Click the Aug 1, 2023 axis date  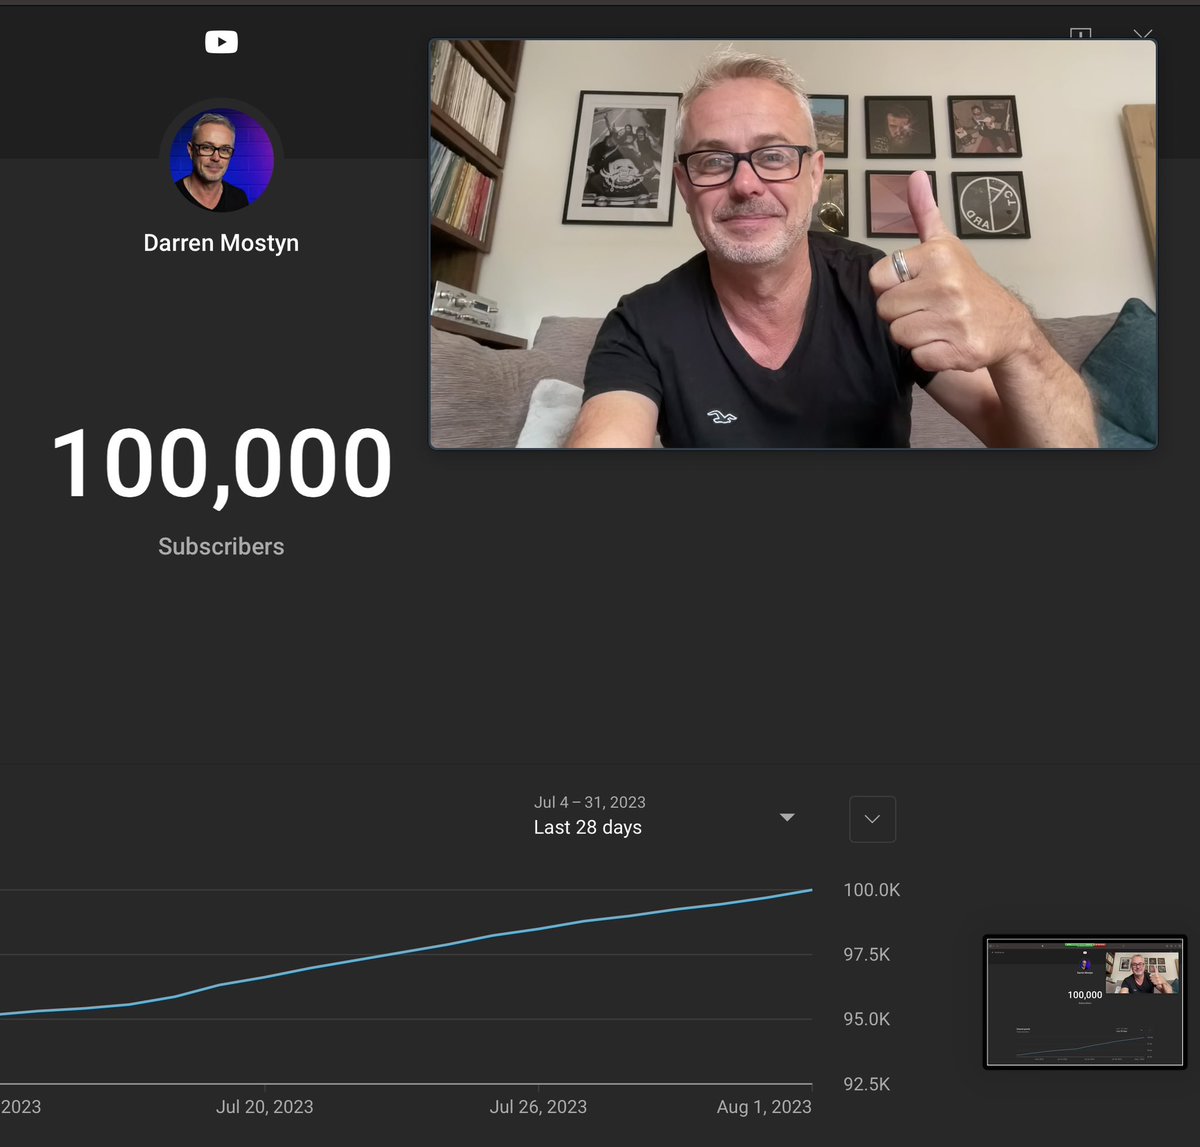pos(764,1107)
